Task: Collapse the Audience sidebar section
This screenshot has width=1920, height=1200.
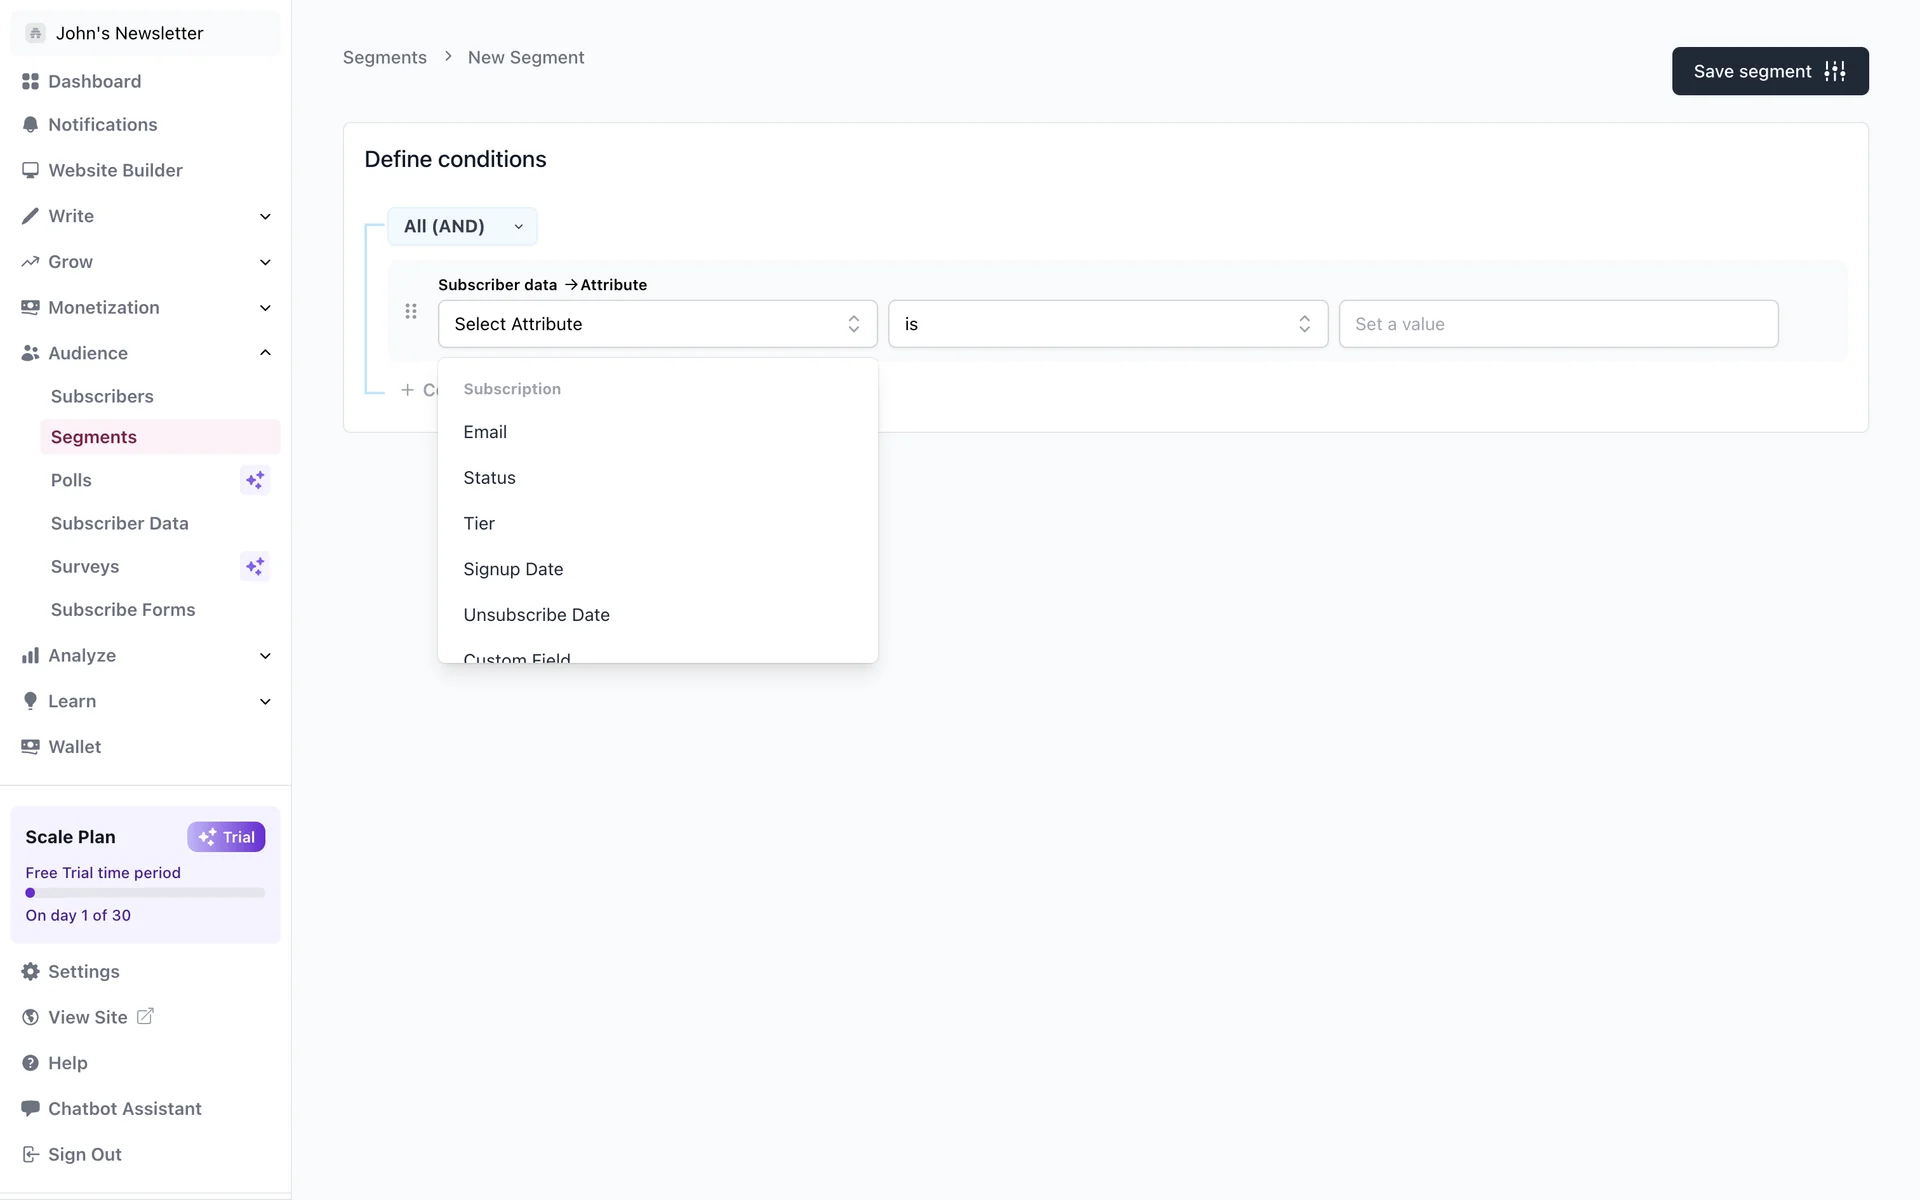Action: click(265, 353)
